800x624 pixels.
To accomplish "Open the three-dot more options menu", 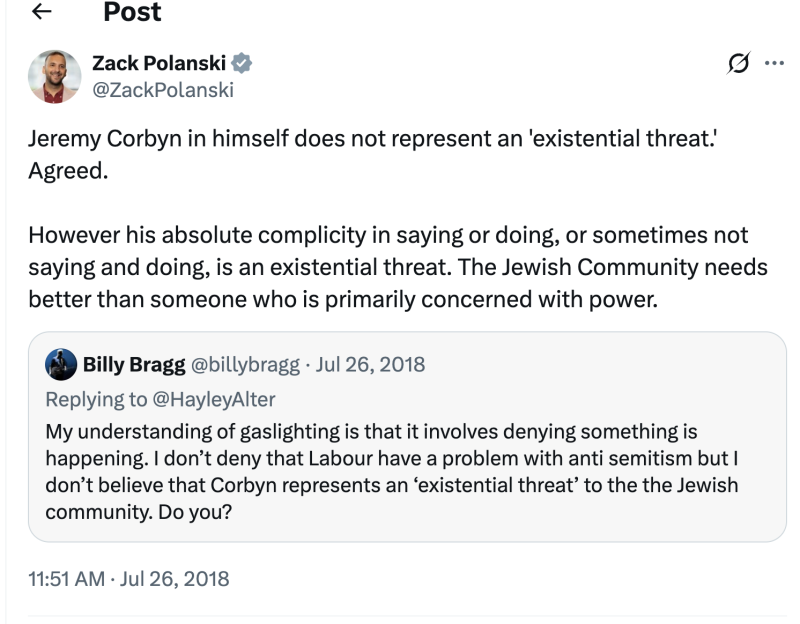I will coord(773,64).
